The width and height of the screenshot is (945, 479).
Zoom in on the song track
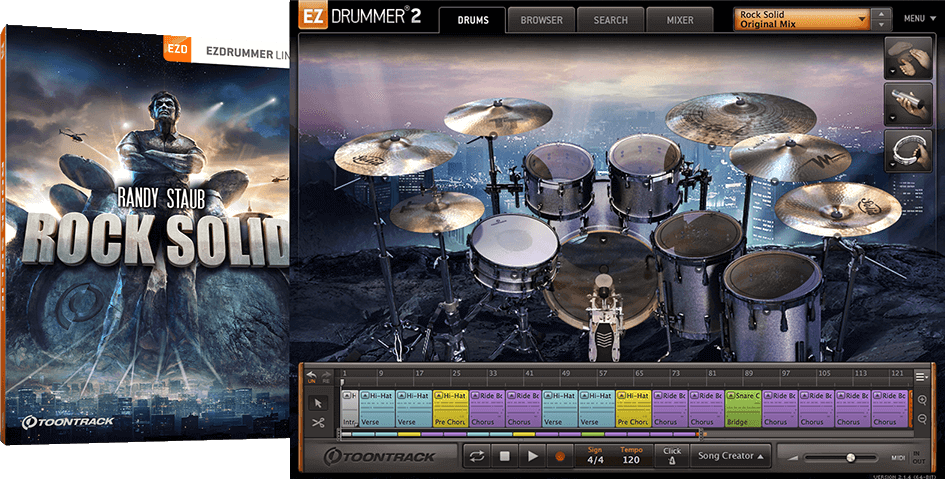922,400
